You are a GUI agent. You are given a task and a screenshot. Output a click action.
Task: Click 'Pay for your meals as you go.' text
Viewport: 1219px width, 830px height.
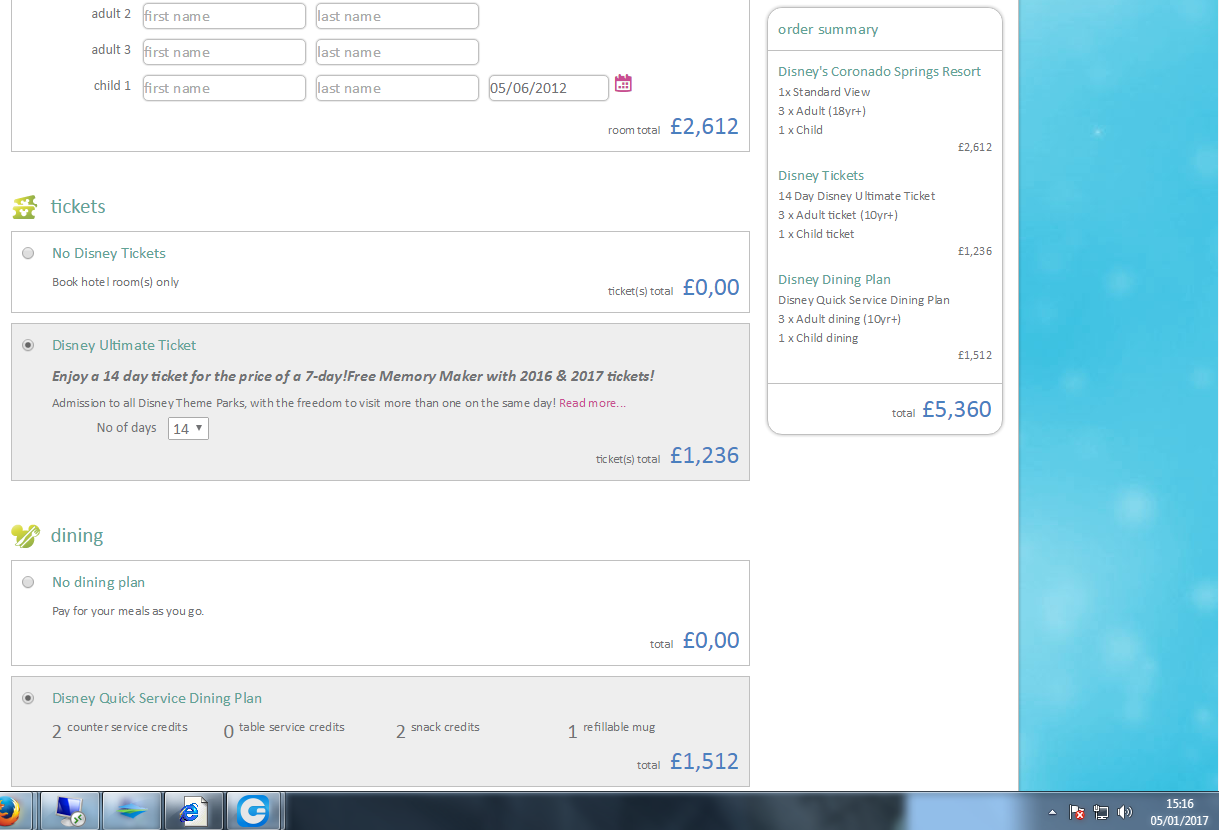pos(128,610)
